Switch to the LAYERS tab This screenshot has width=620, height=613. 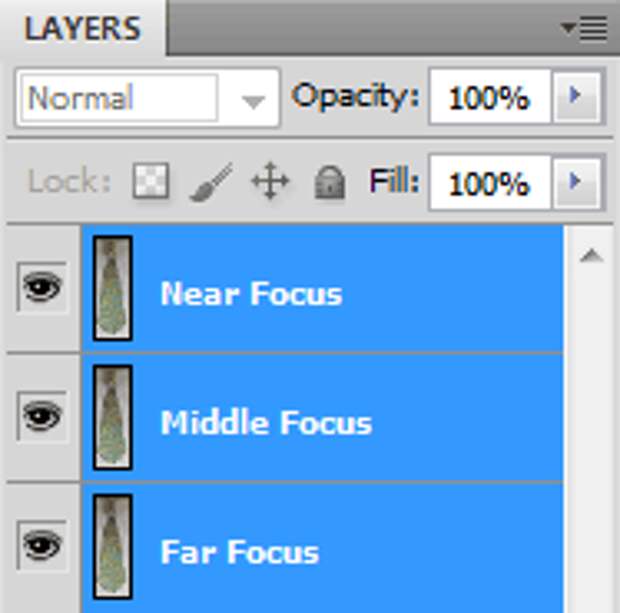[x=82, y=28]
